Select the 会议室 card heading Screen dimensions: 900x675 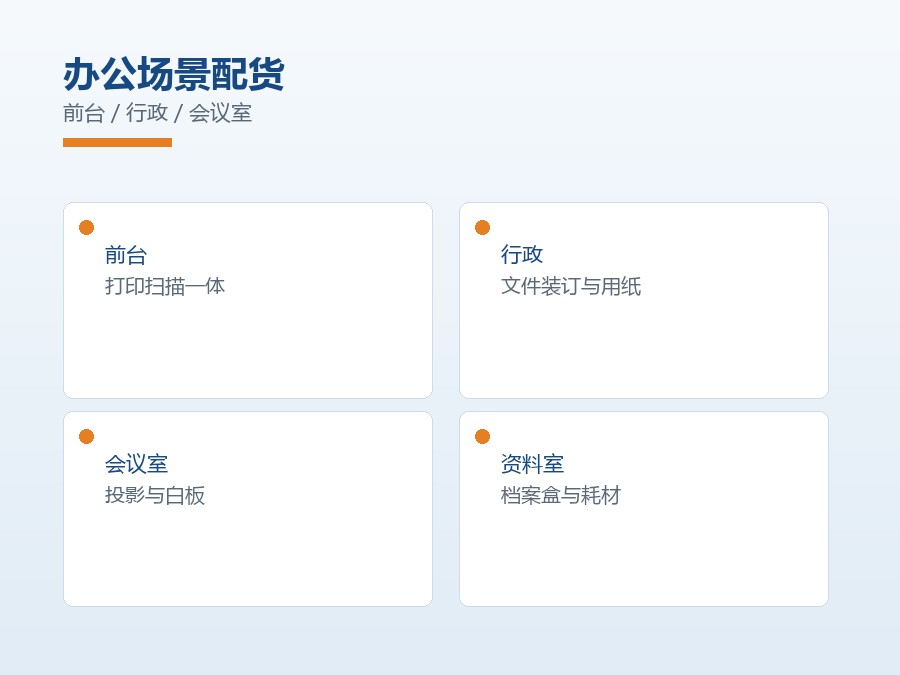click(x=136, y=464)
